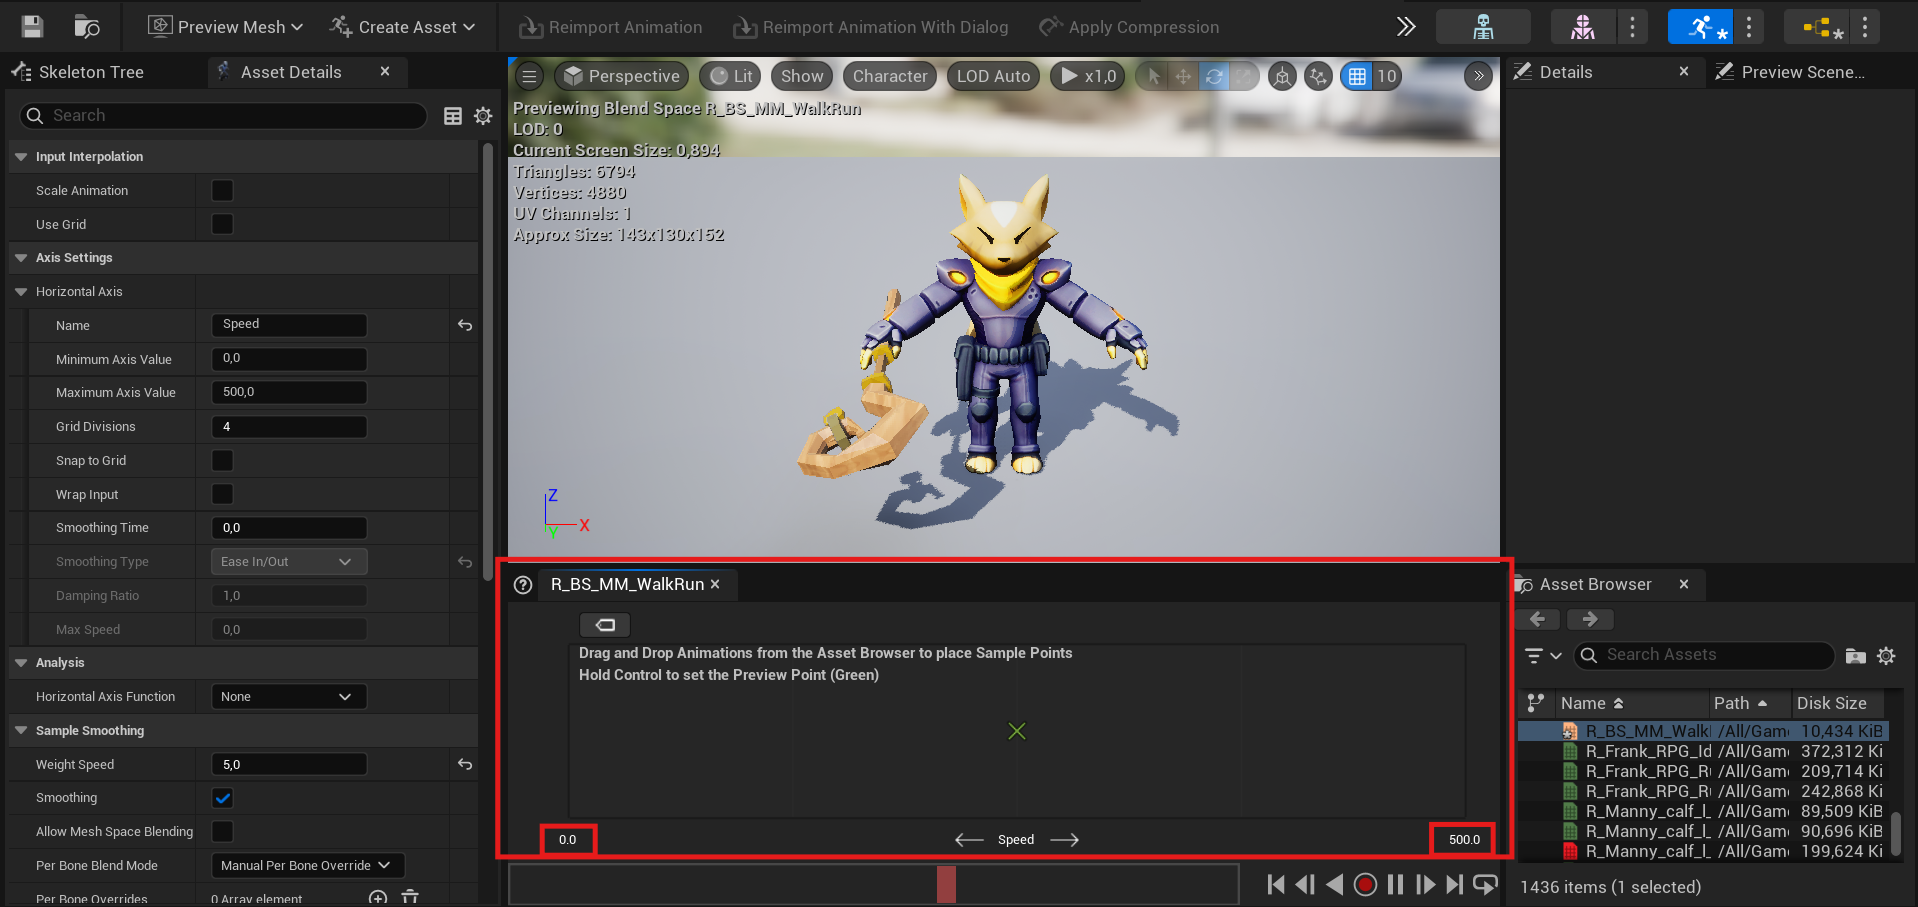Screen dimensions: 1918x907
Task: Uncheck the Smoothing checkbox
Action: coord(223,798)
